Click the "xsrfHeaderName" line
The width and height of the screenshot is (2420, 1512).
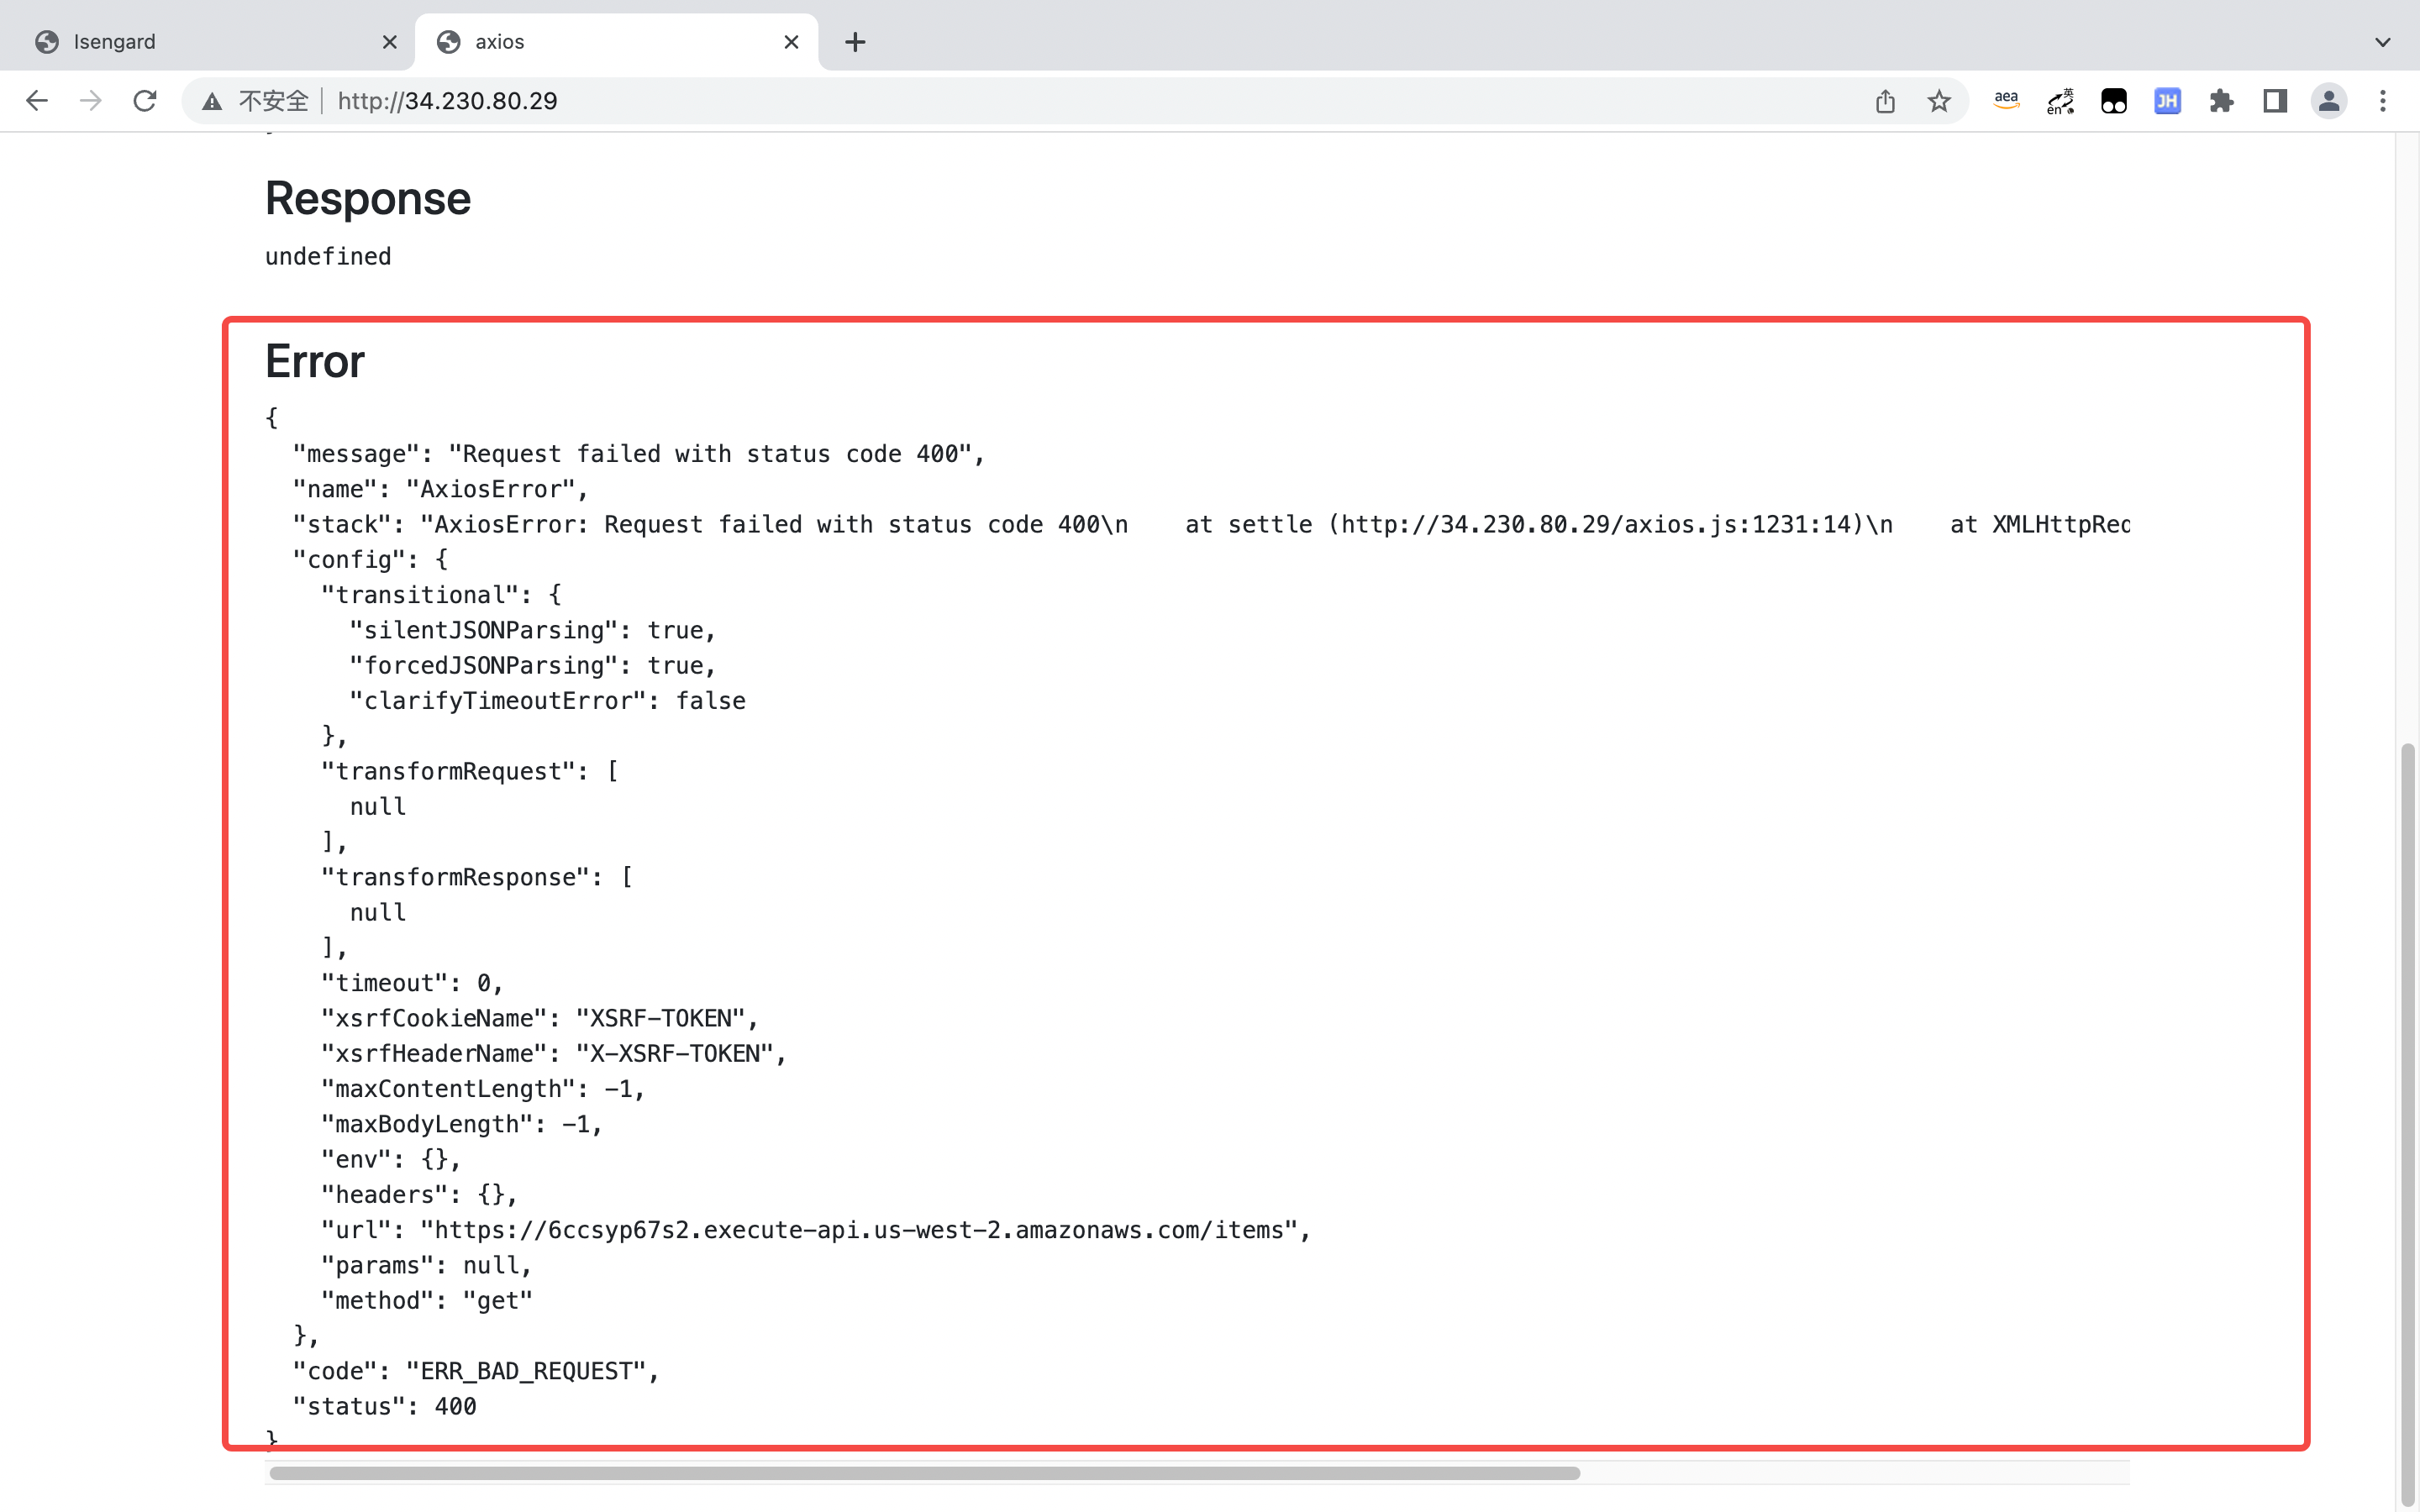[x=554, y=1053]
